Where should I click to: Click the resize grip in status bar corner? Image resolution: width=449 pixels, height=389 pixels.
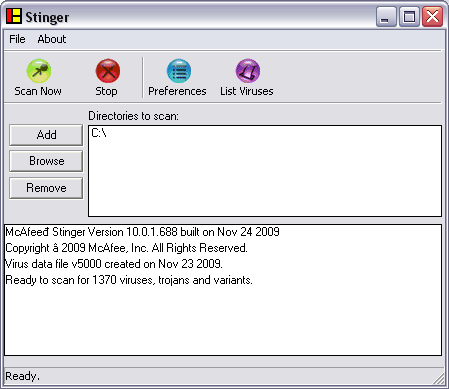pyautogui.click(x=439, y=379)
